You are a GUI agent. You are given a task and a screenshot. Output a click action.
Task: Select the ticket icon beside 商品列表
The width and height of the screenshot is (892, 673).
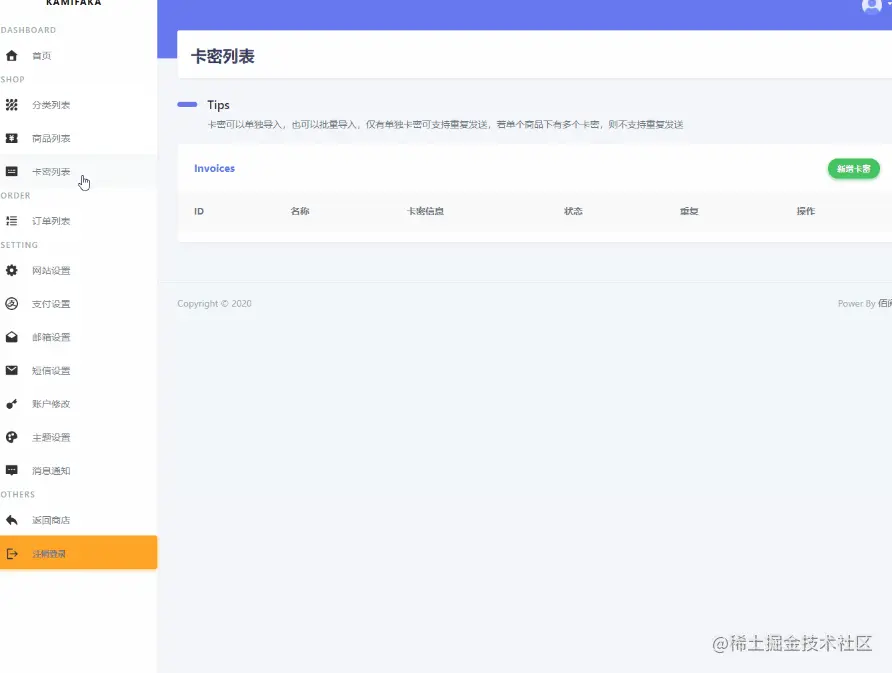click(x=11, y=138)
